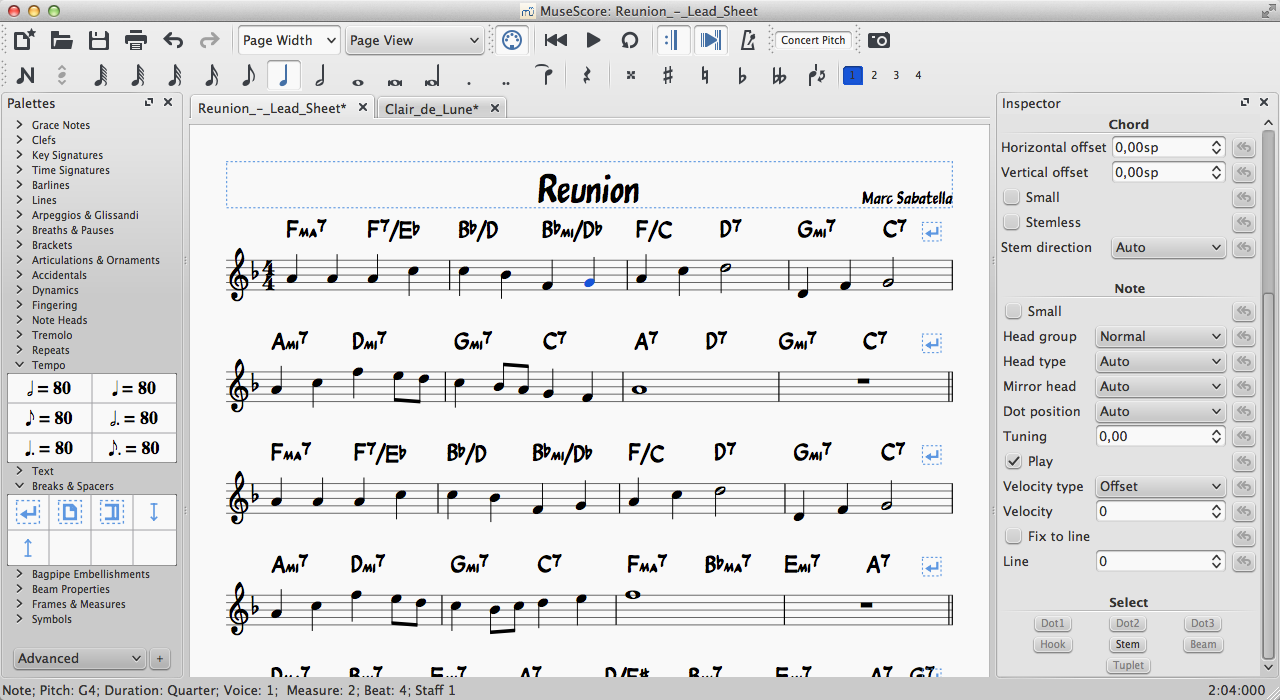
Task: Toggle the MIDI input icon
Action: pos(511,40)
